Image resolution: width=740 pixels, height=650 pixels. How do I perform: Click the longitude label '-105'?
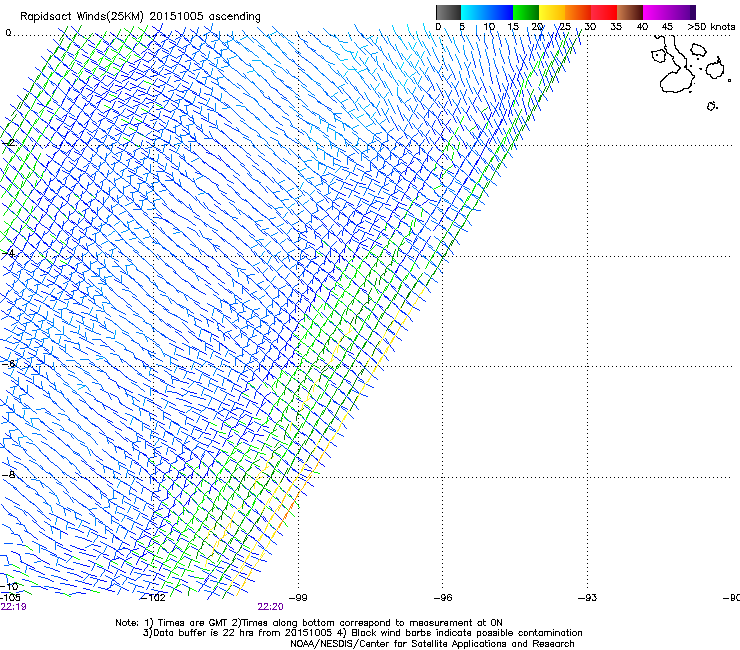(x=10, y=597)
